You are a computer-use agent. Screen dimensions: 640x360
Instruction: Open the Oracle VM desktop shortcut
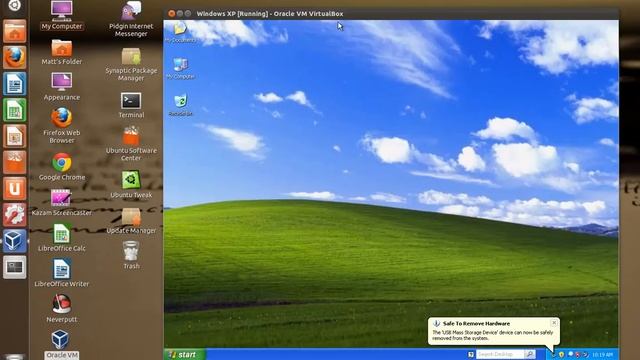coord(62,345)
